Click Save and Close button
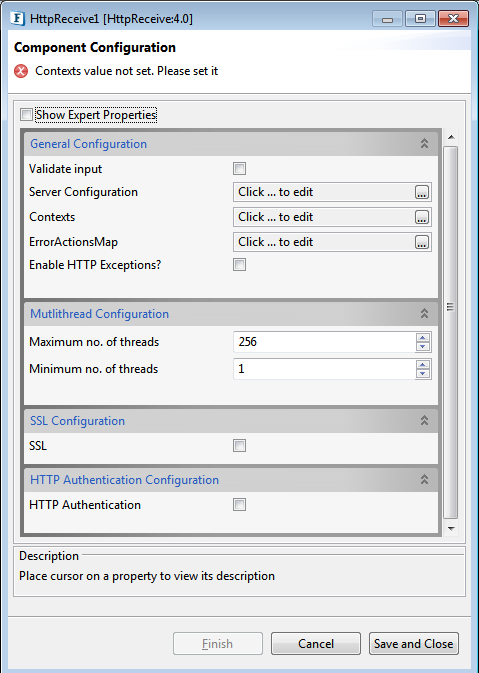This screenshot has width=479, height=673. click(414, 643)
